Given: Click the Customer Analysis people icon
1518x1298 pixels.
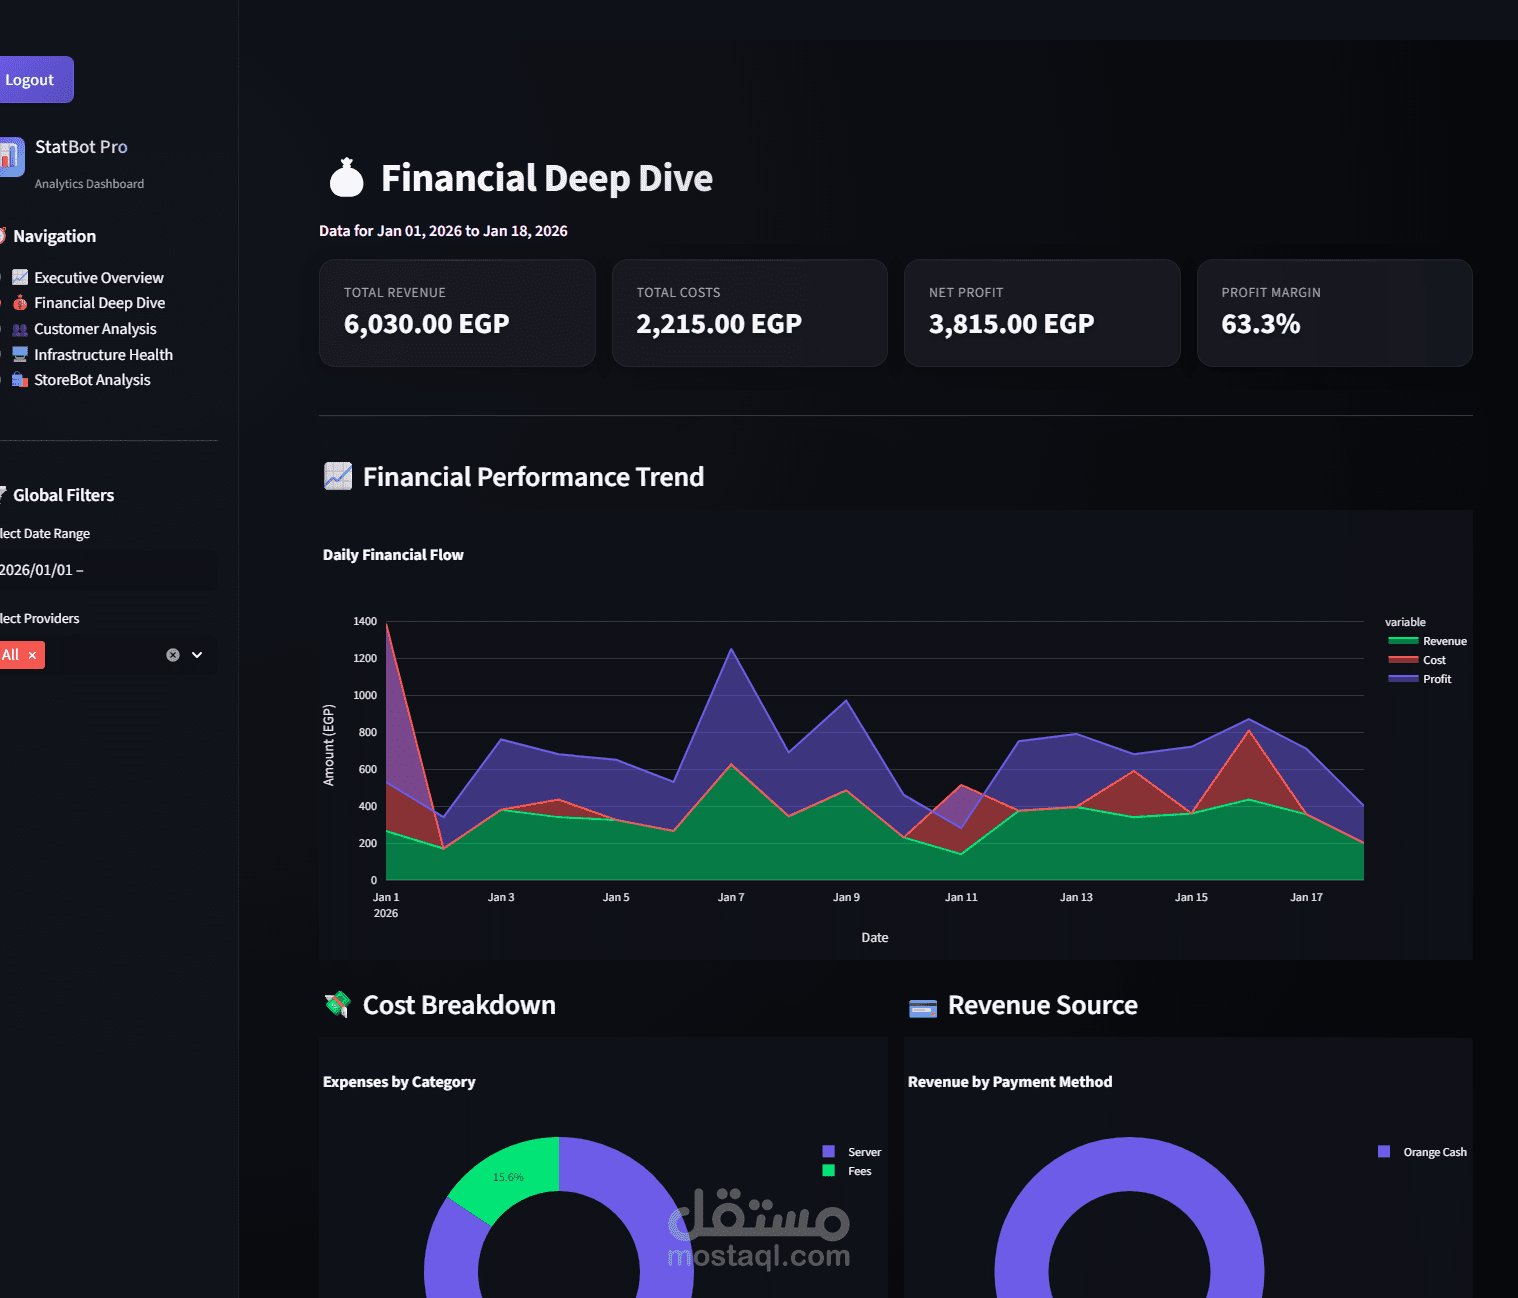Looking at the screenshot, I should [20, 329].
